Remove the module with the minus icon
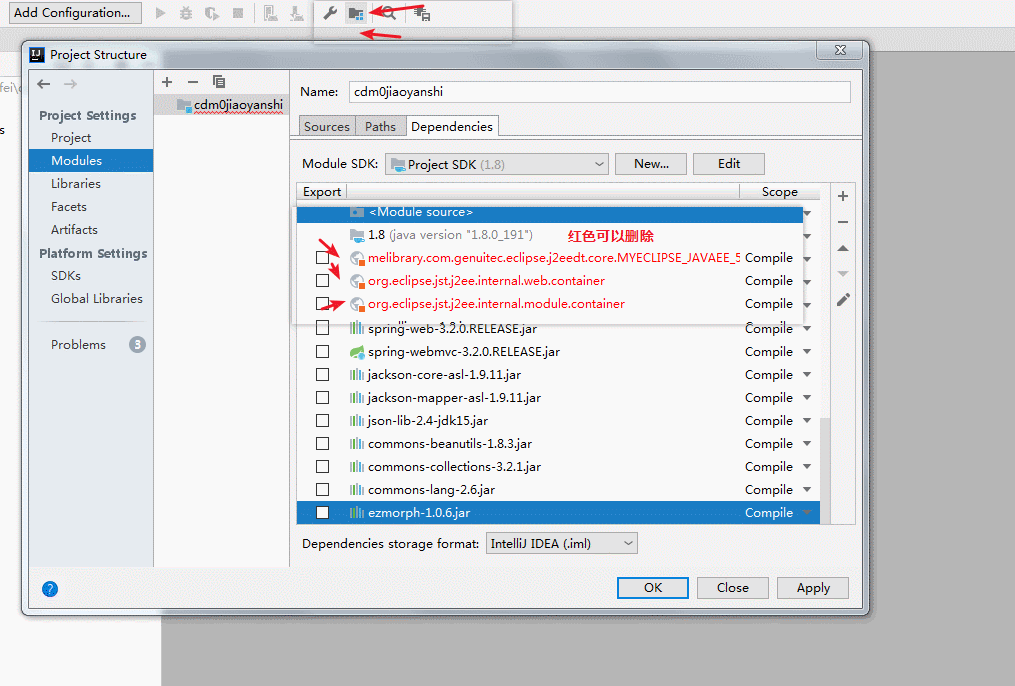The image size is (1015, 686). 192,82
